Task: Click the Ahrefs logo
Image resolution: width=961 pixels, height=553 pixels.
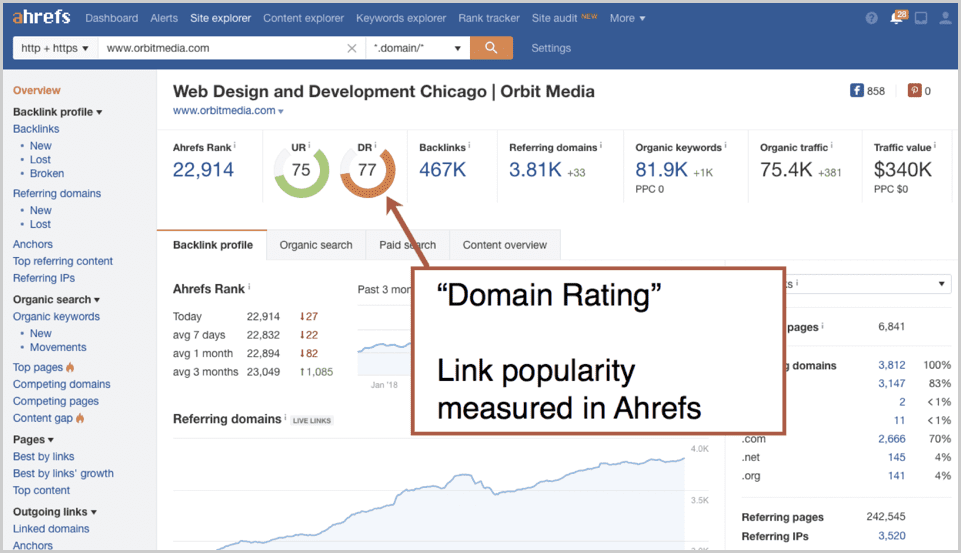Action: click(x=42, y=17)
